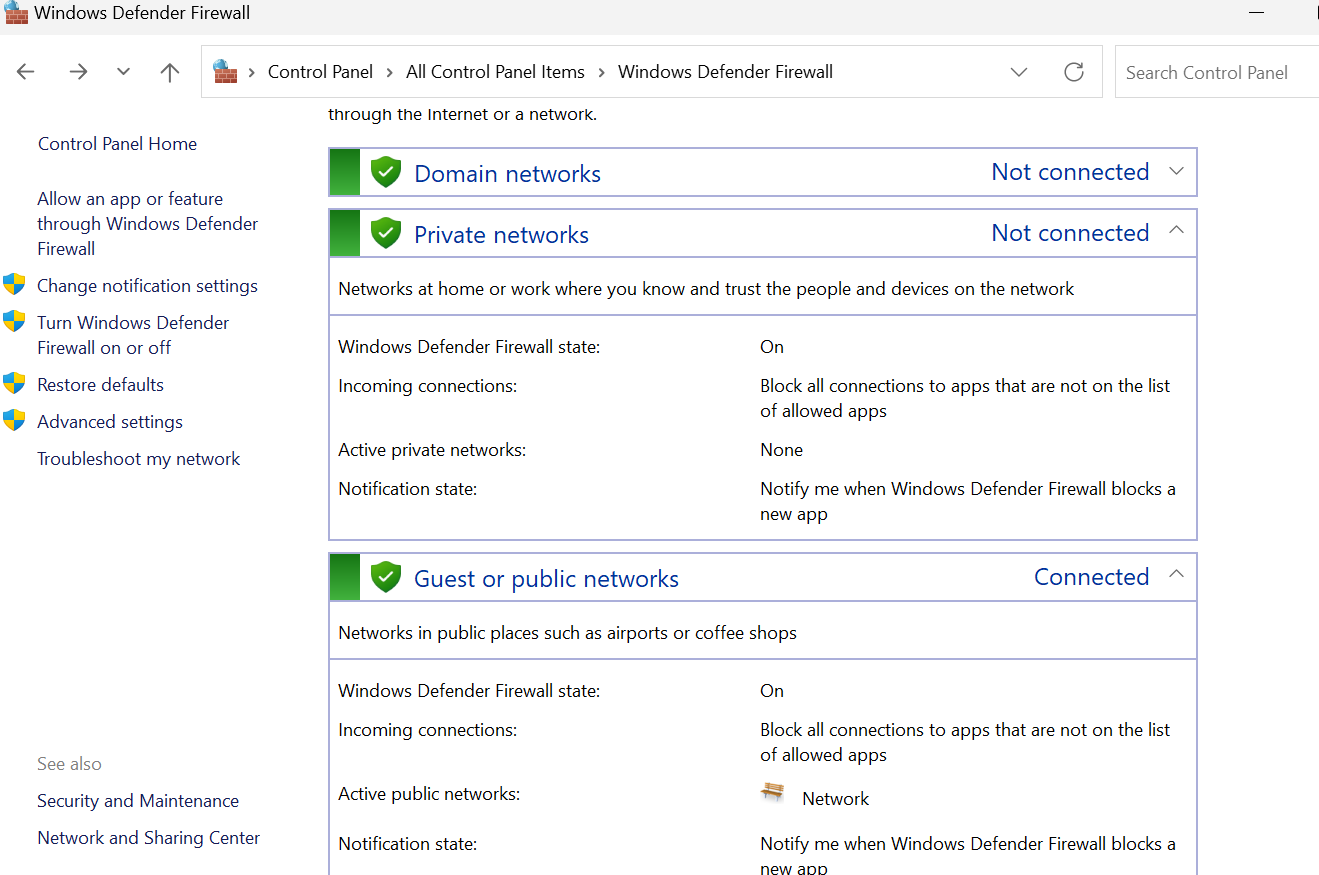1319x875 pixels.
Task: Click Restore defaults link
Action: pos(100,385)
